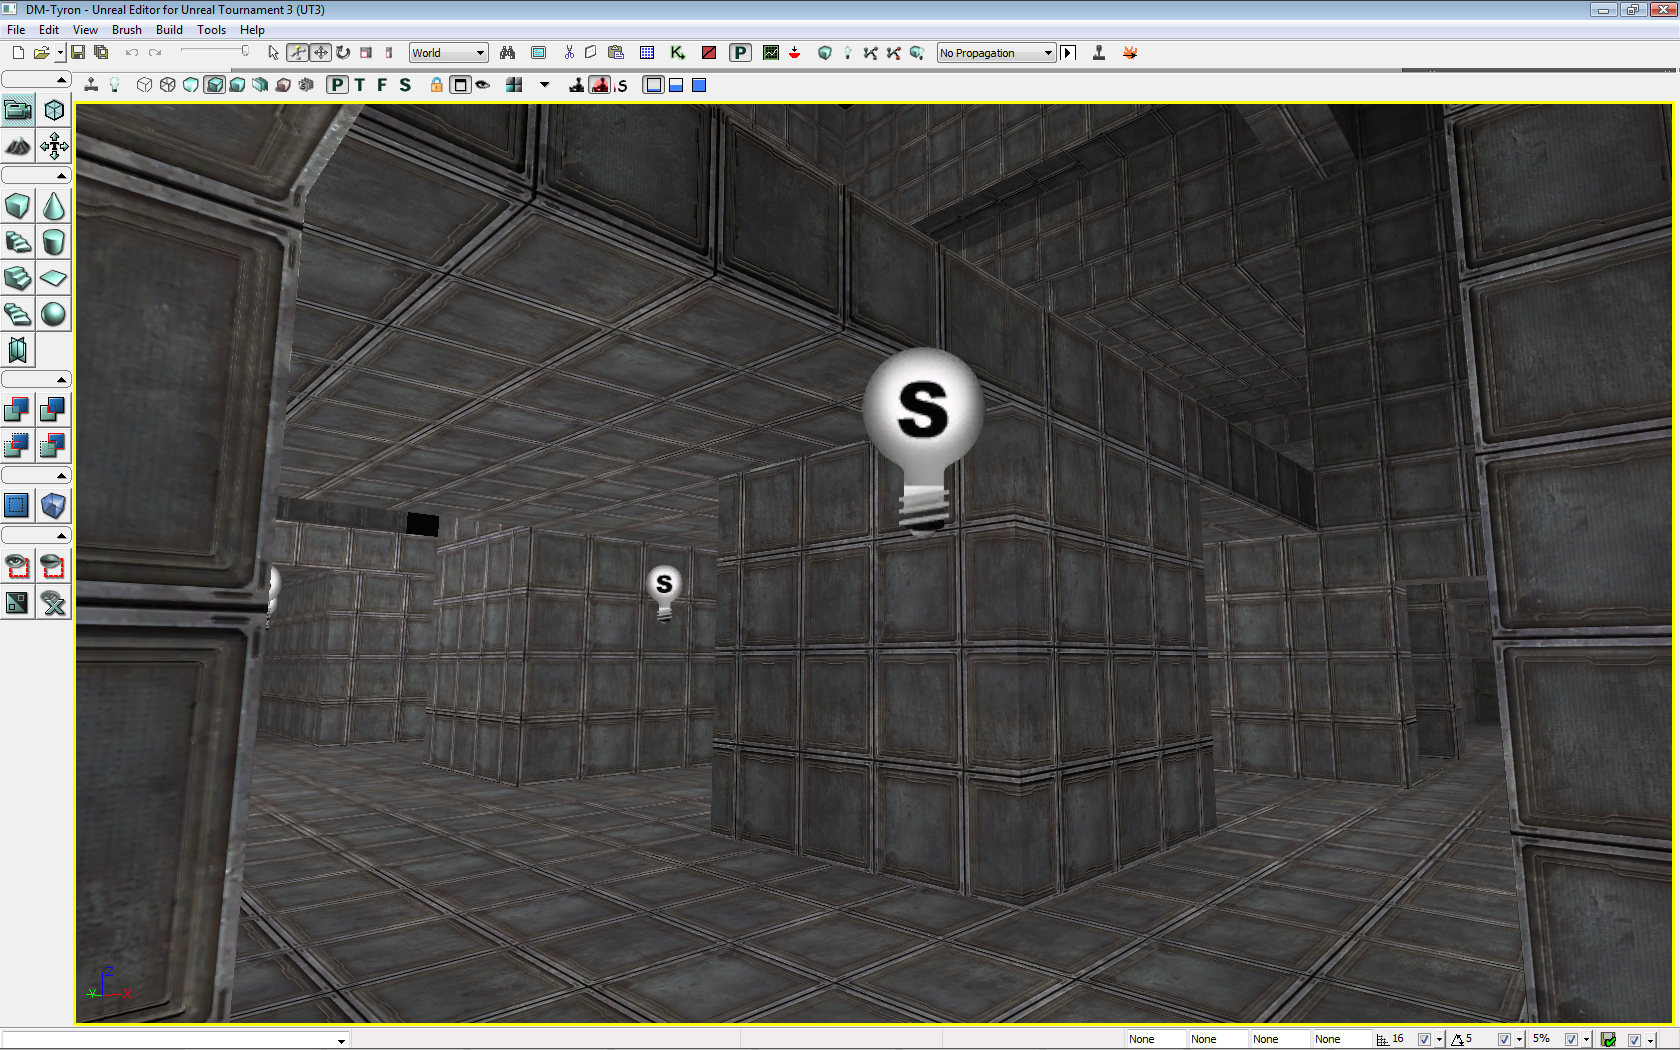Click the Paste clipboard icon
Viewport: 1680px width, 1050px height.
pyautogui.click(x=616, y=53)
